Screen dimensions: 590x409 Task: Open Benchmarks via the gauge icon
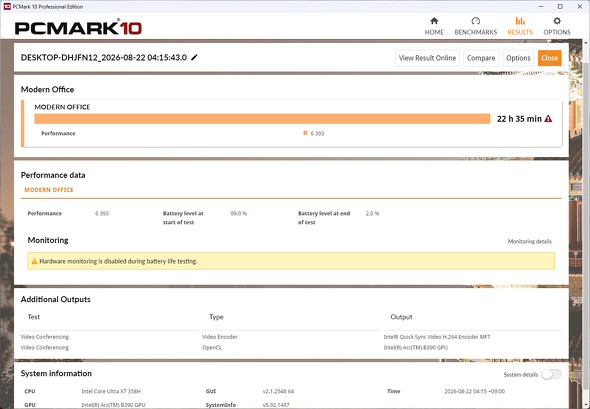[476, 21]
